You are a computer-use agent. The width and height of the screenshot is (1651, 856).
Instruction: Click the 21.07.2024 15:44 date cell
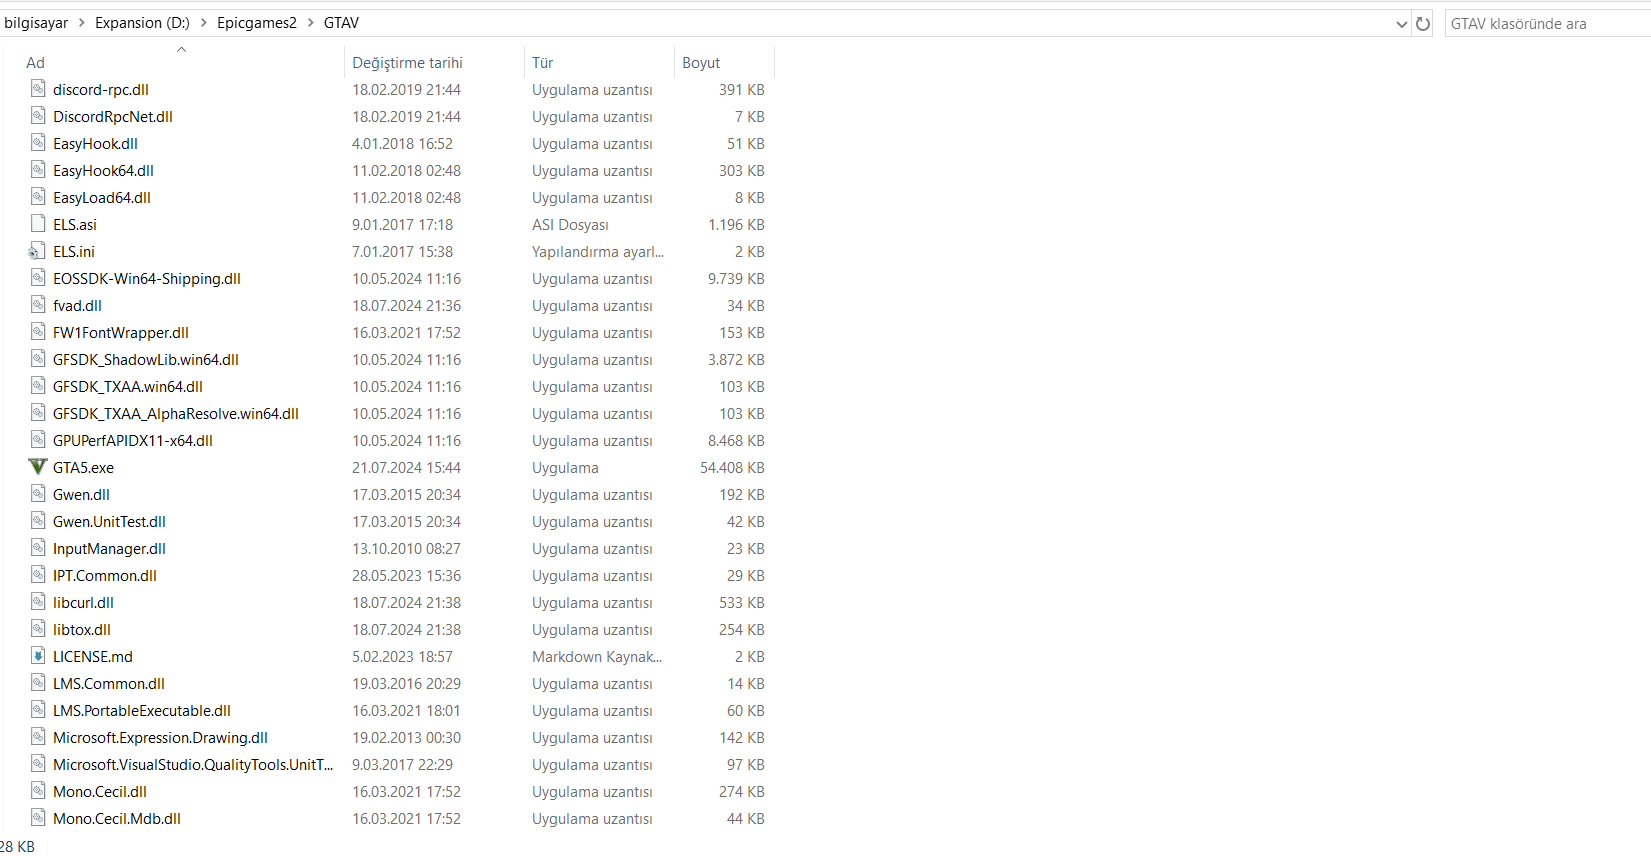pyautogui.click(x=406, y=467)
